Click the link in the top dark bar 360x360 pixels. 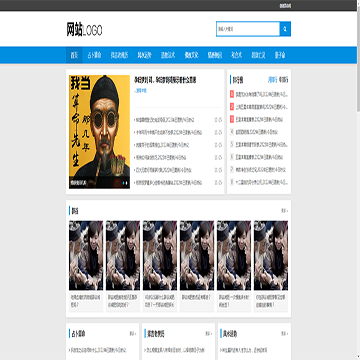pos(285,6)
